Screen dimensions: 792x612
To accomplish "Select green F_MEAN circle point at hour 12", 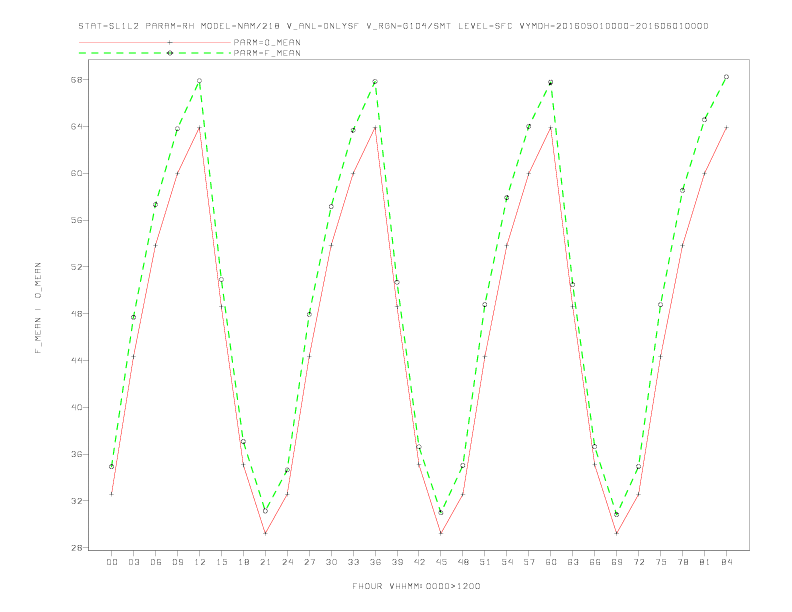I will [x=200, y=81].
